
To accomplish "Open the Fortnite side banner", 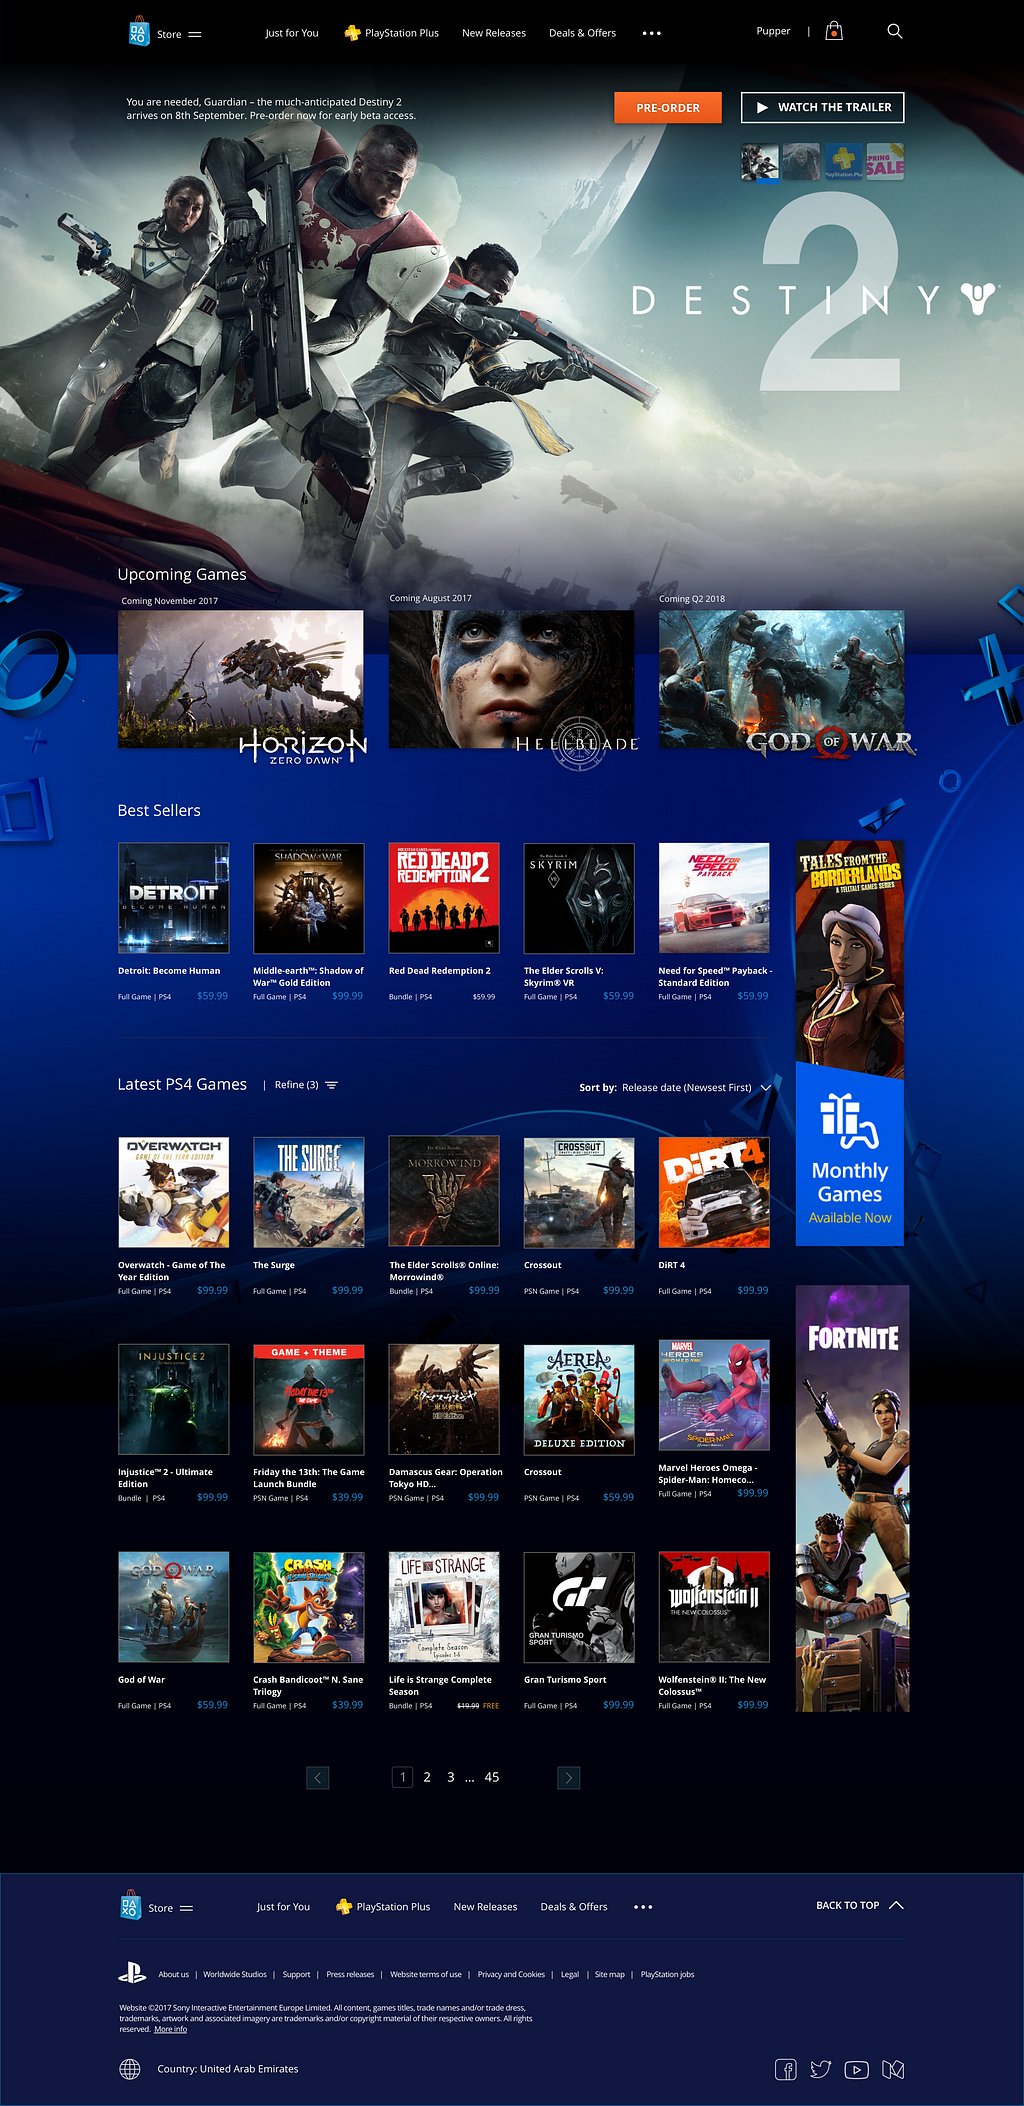I will pos(853,1498).
